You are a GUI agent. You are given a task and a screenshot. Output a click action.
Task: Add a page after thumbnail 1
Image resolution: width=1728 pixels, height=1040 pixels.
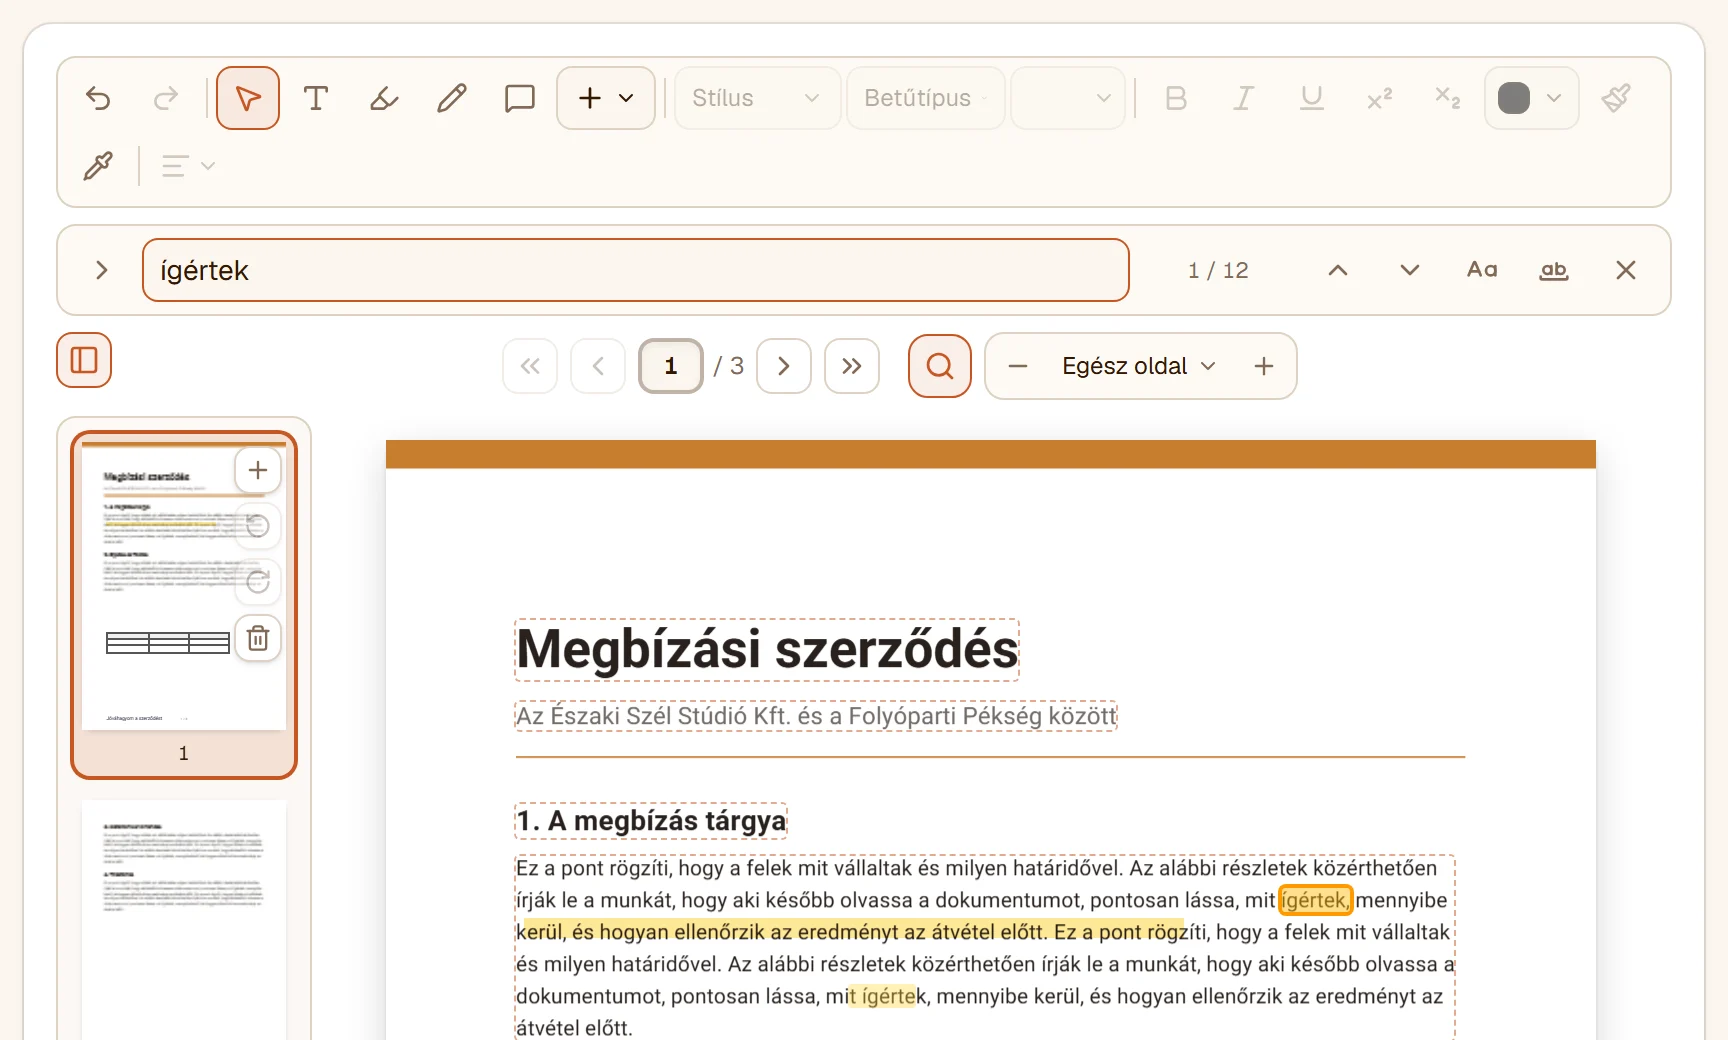point(258,470)
